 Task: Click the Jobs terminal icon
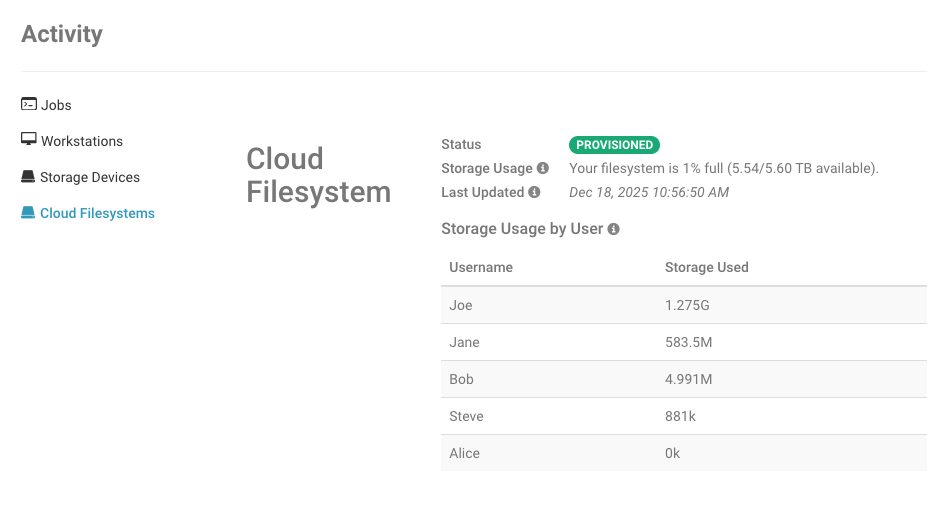pyautogui.click(x=29, y=105)
